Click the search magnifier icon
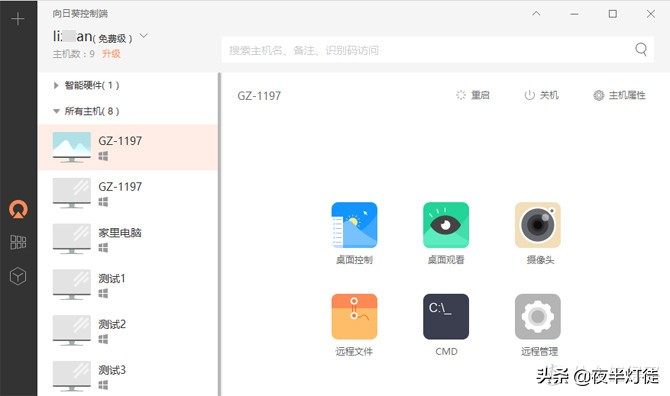 (x=641, y=50)
